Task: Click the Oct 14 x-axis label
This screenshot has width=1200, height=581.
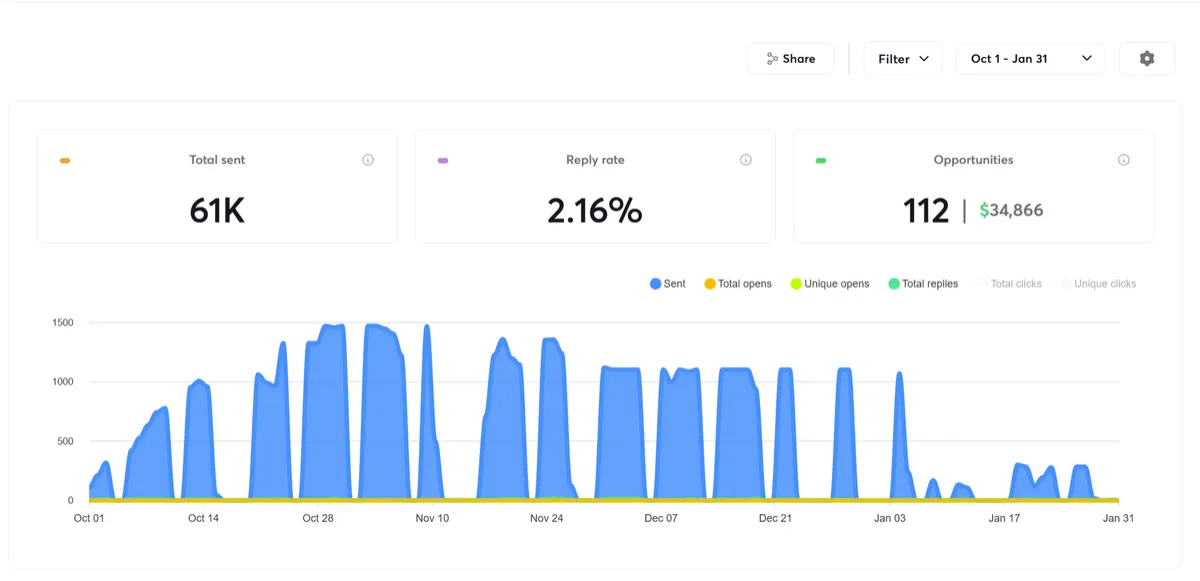Action: point(203,518)
